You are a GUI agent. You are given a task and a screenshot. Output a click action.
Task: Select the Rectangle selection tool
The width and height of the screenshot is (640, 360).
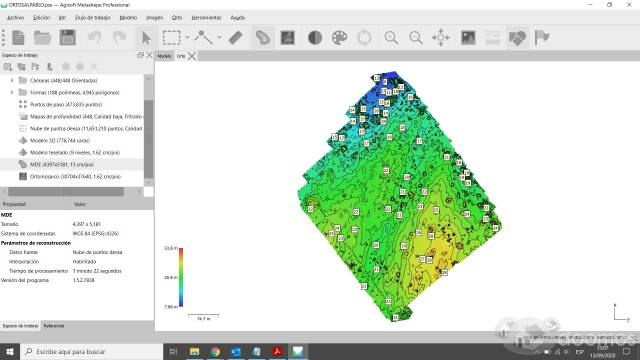(x=171, y=38)
